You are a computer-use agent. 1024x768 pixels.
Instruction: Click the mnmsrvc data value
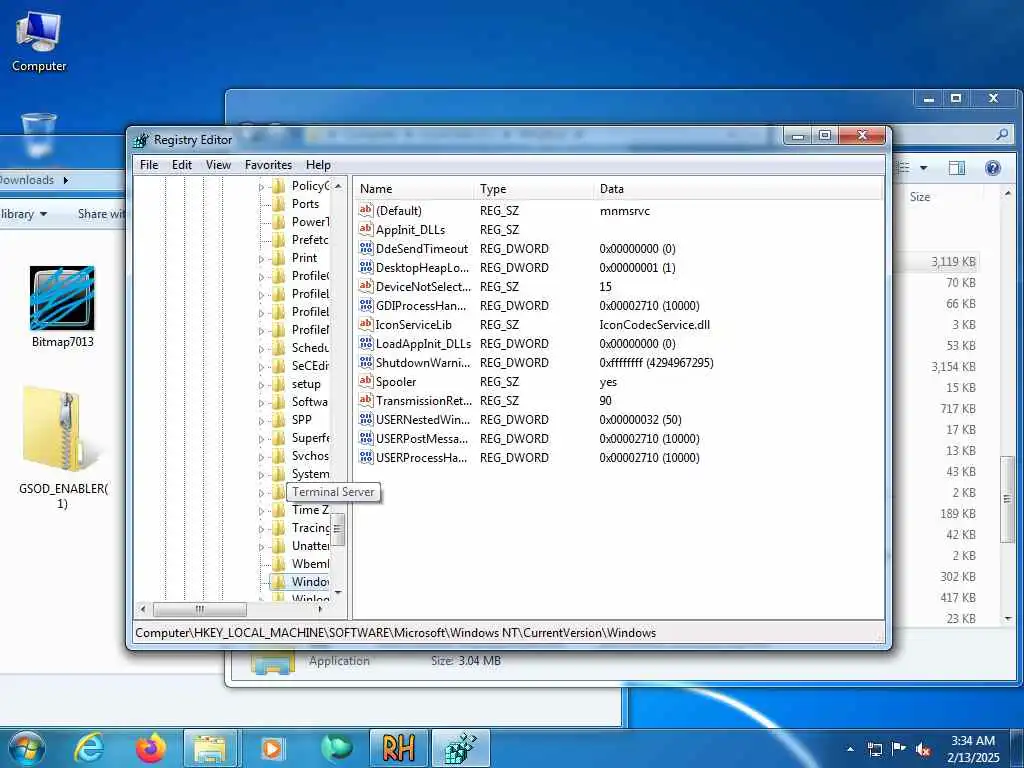point(624,211)
